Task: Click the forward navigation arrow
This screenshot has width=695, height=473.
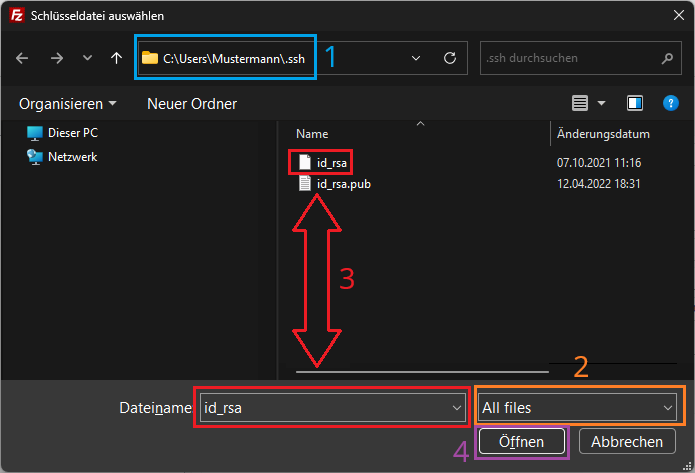Action: pyautogui.click(x=57, y=58)
